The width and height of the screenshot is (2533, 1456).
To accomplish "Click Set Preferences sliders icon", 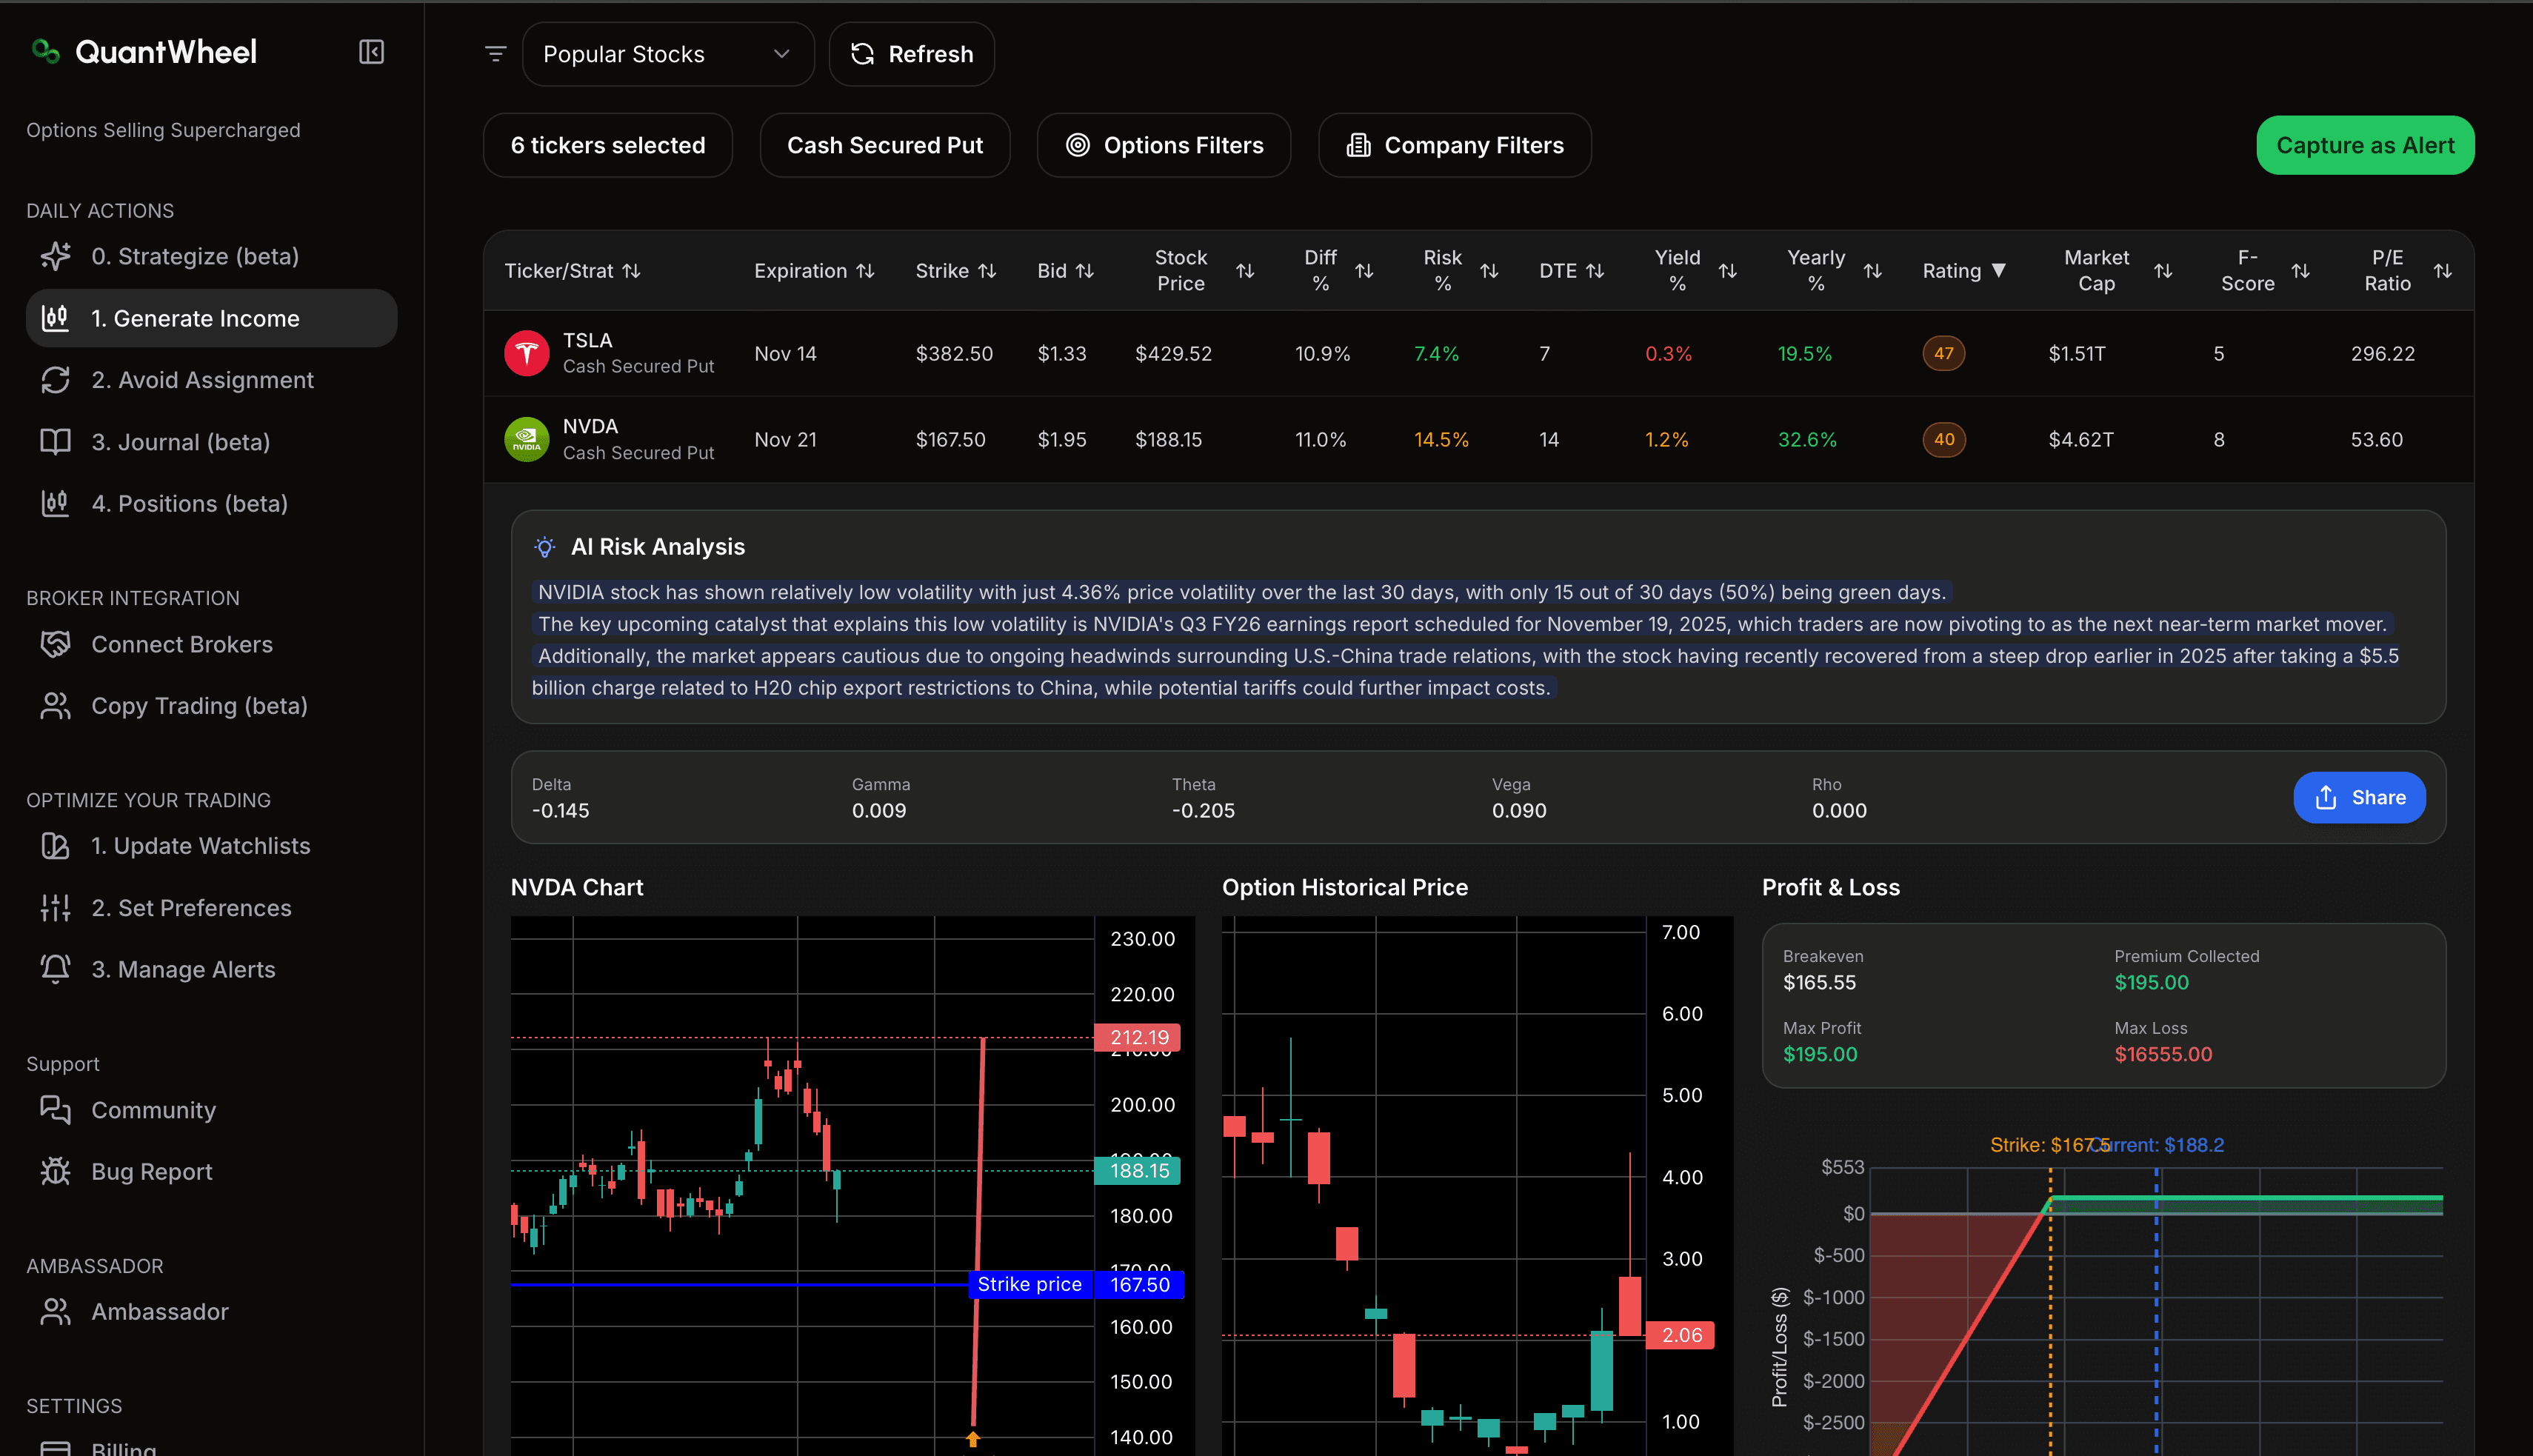I will click(55, 908).
